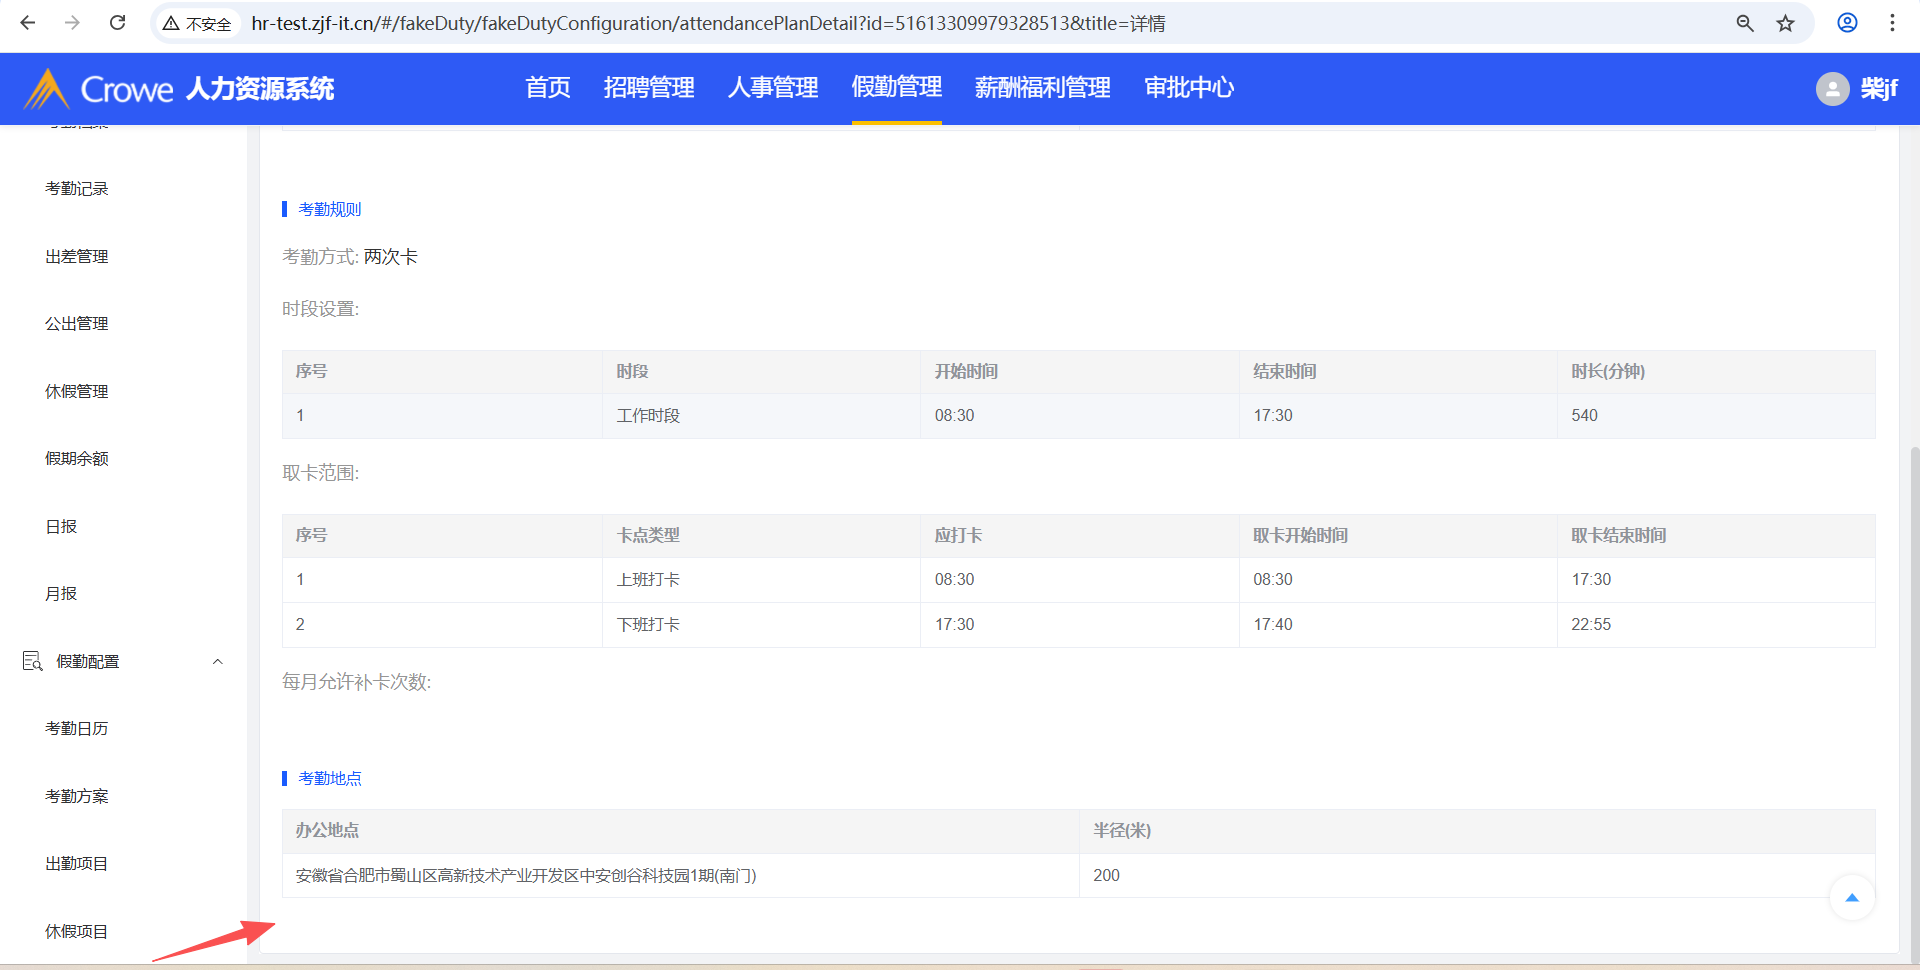The height and width of the screenshot is (970, 1920).
Task: Click the user avatar next to 柴jf
Action: [x=1832, y=89]
